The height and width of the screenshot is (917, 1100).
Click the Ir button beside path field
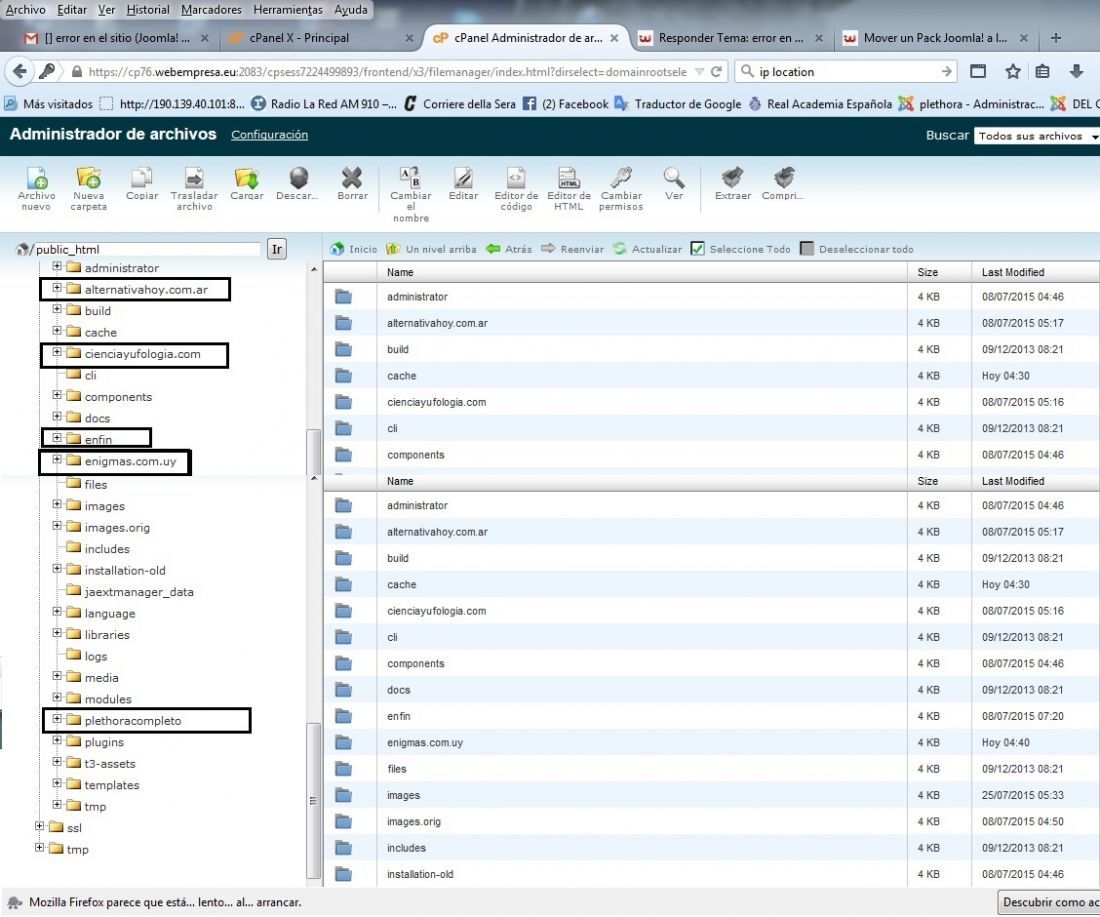277,249
